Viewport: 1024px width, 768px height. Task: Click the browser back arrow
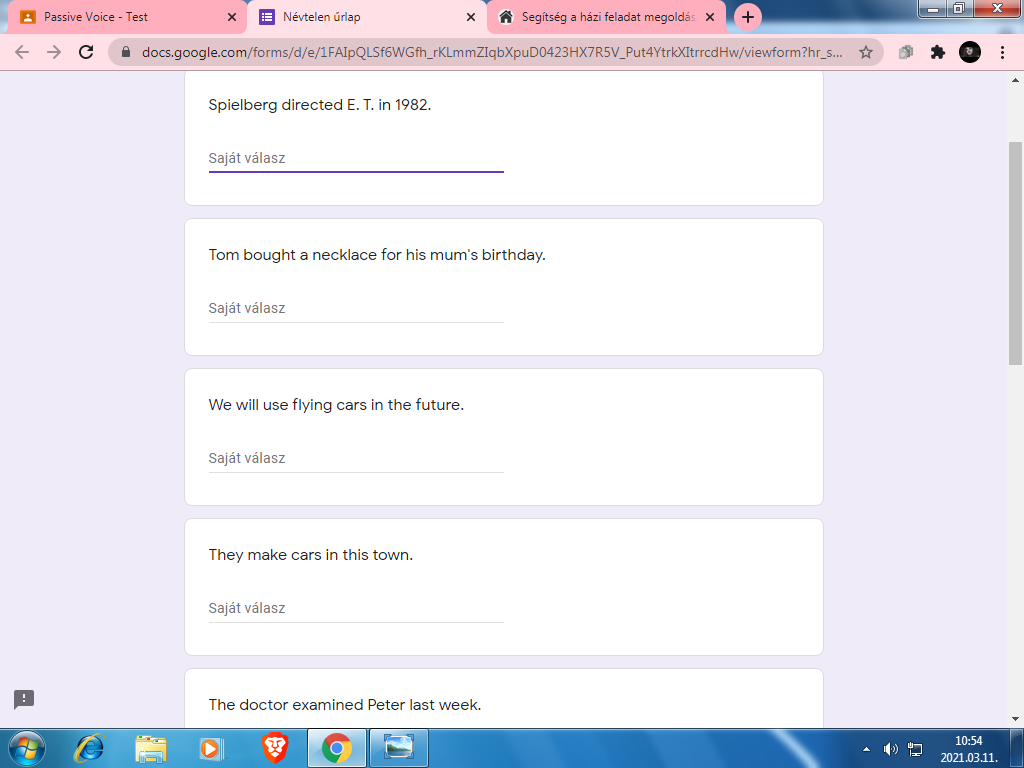point(22,52)
